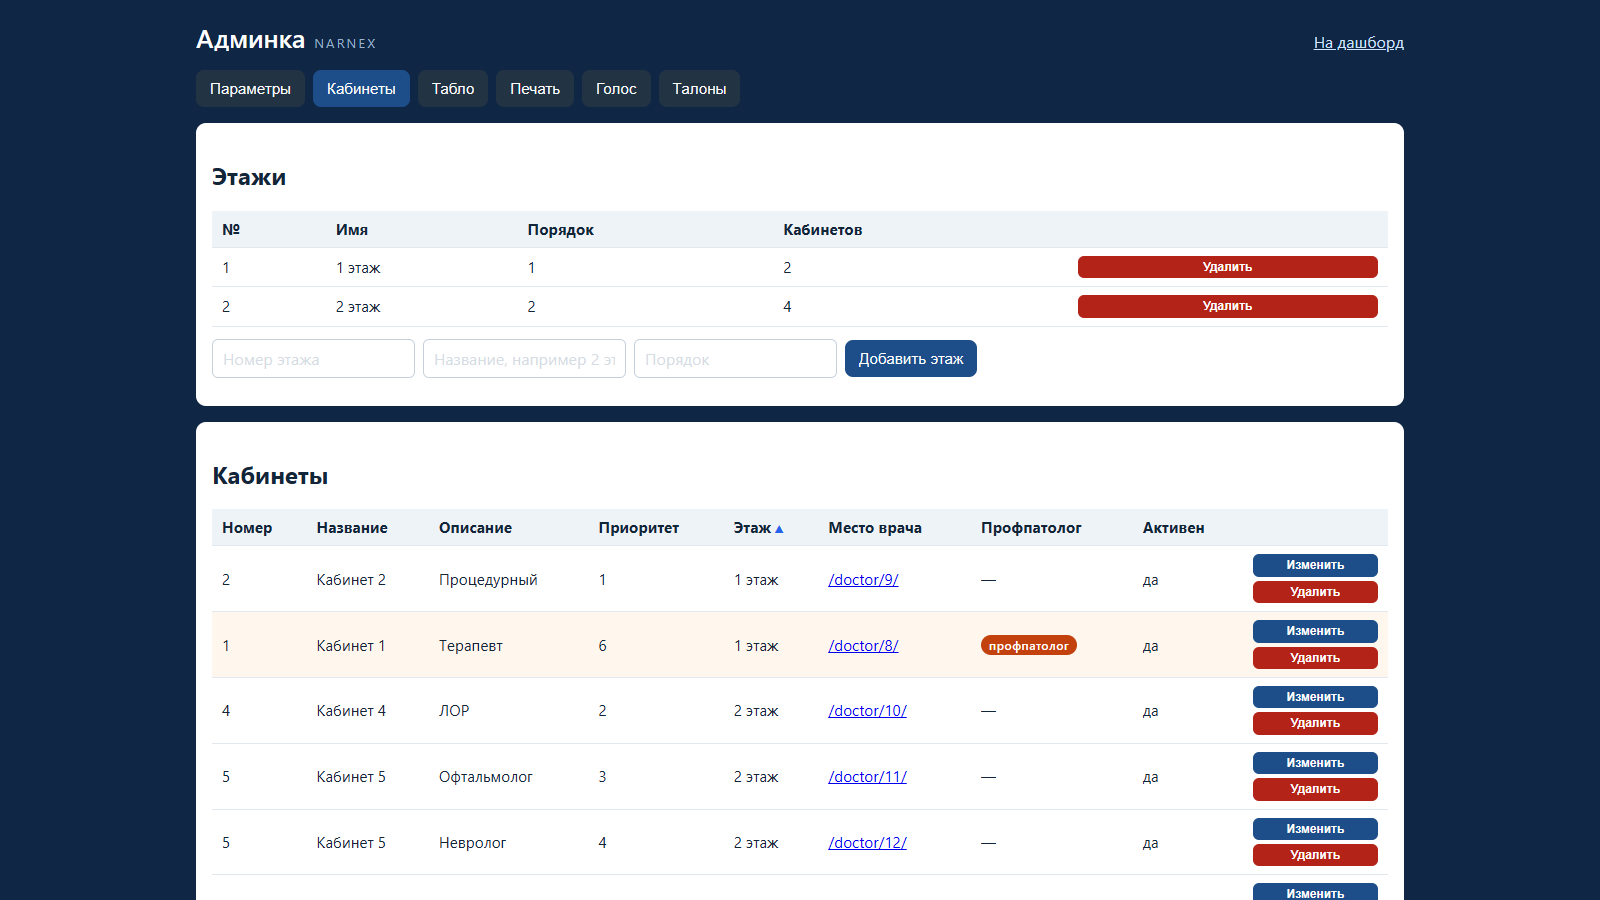Follow the На дашборд link
This screenshot has width=1600, height=900.
click(1358, 43)
